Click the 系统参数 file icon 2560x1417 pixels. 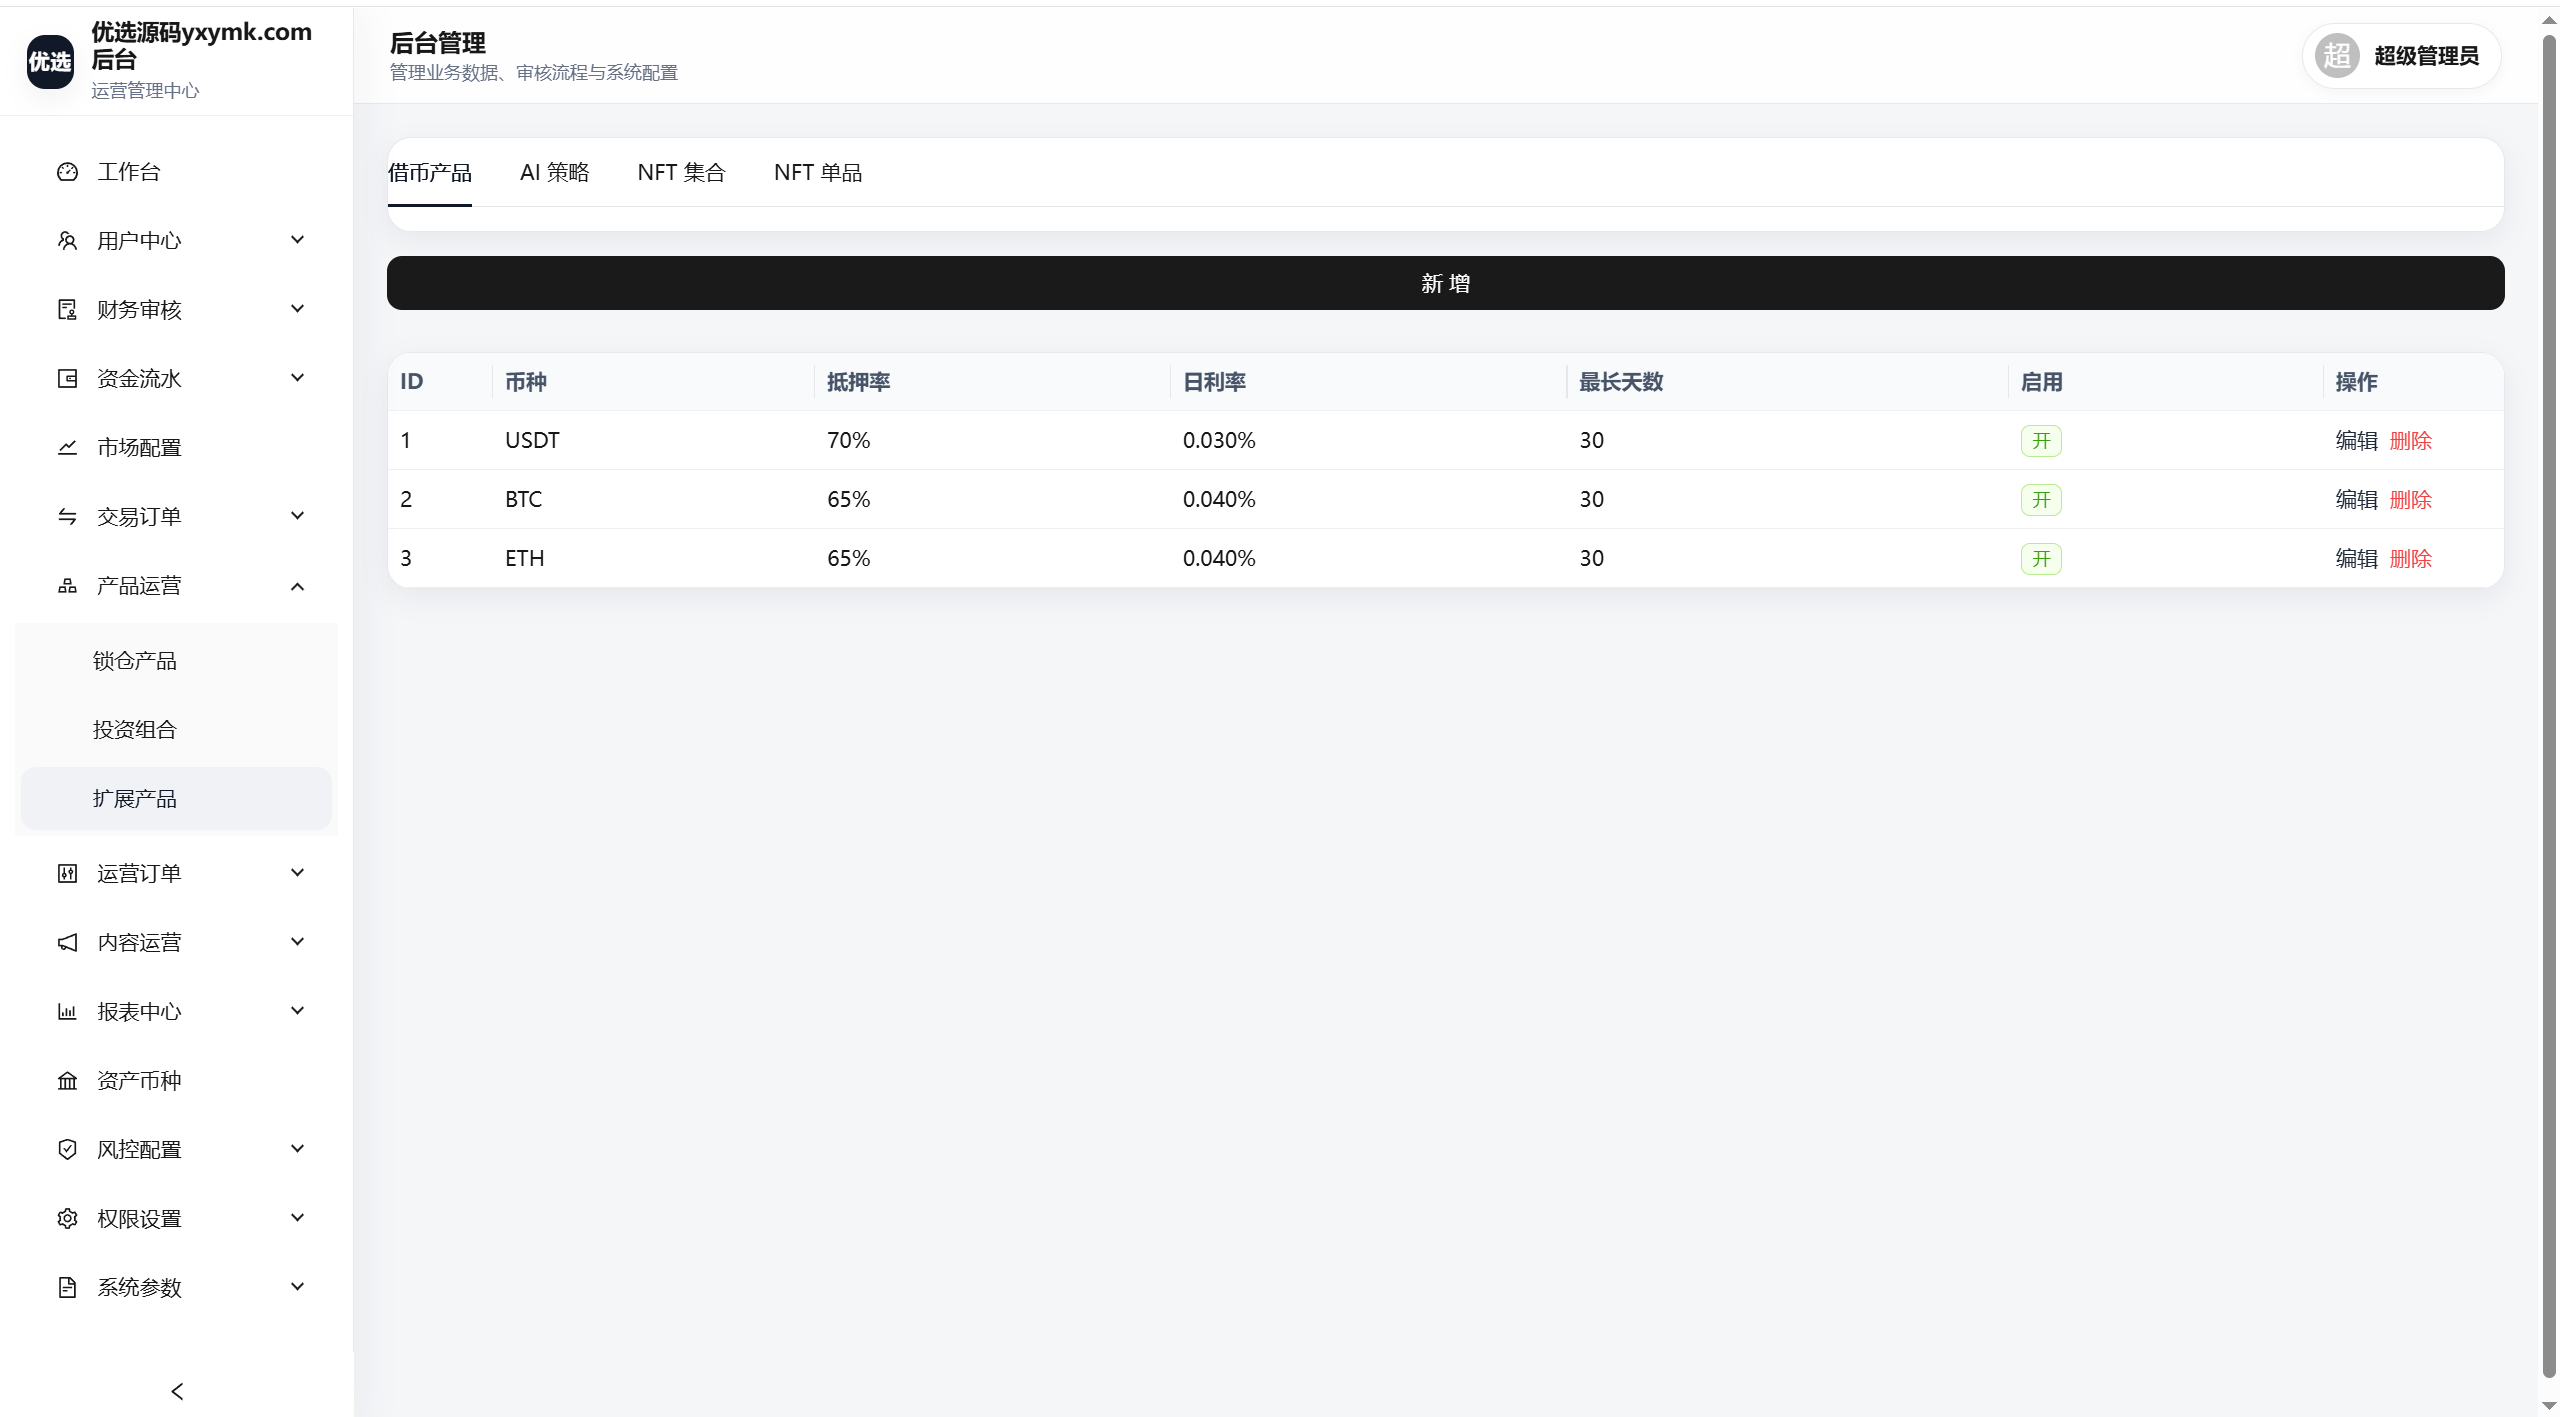[67, 1288]
